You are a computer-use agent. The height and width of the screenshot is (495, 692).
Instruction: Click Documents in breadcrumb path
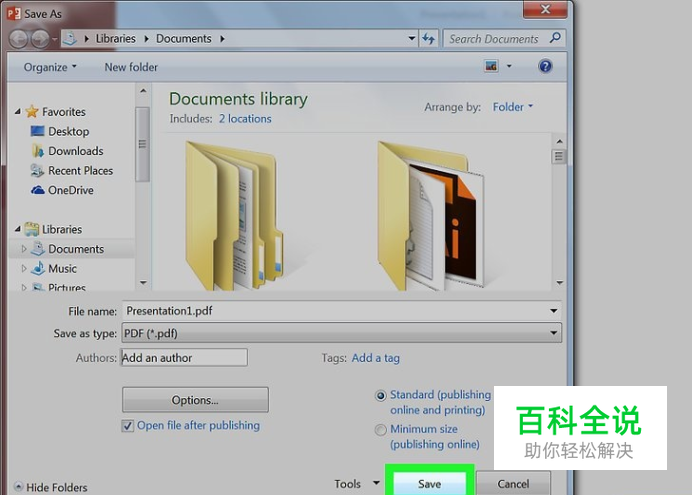tap(184, 39)
